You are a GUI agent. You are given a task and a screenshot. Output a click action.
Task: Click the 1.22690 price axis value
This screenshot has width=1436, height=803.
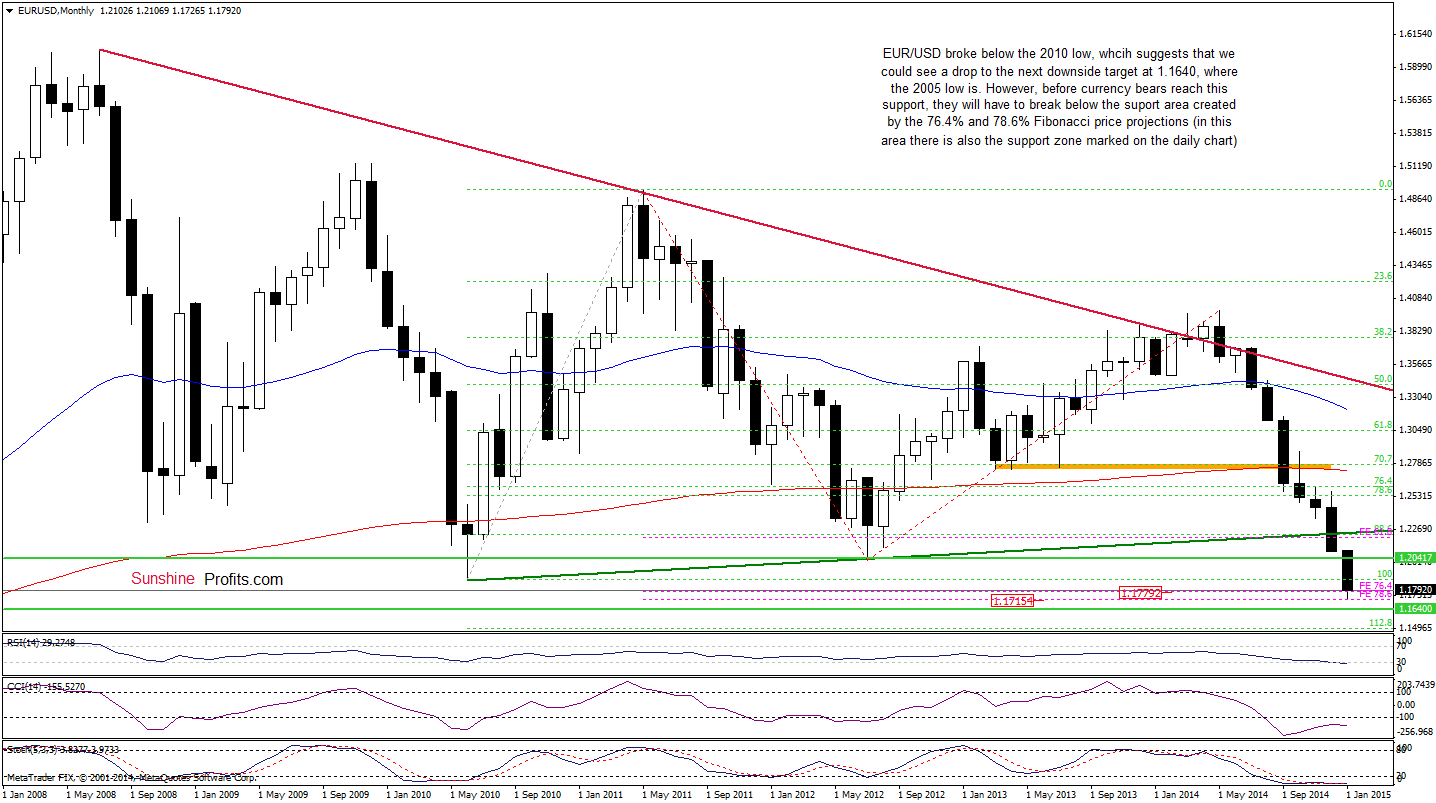[x=1416, y=529]
